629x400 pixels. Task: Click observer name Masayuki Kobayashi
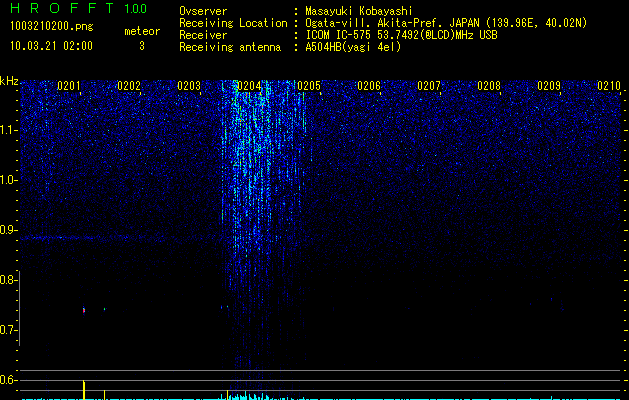(x=359, y=11)
